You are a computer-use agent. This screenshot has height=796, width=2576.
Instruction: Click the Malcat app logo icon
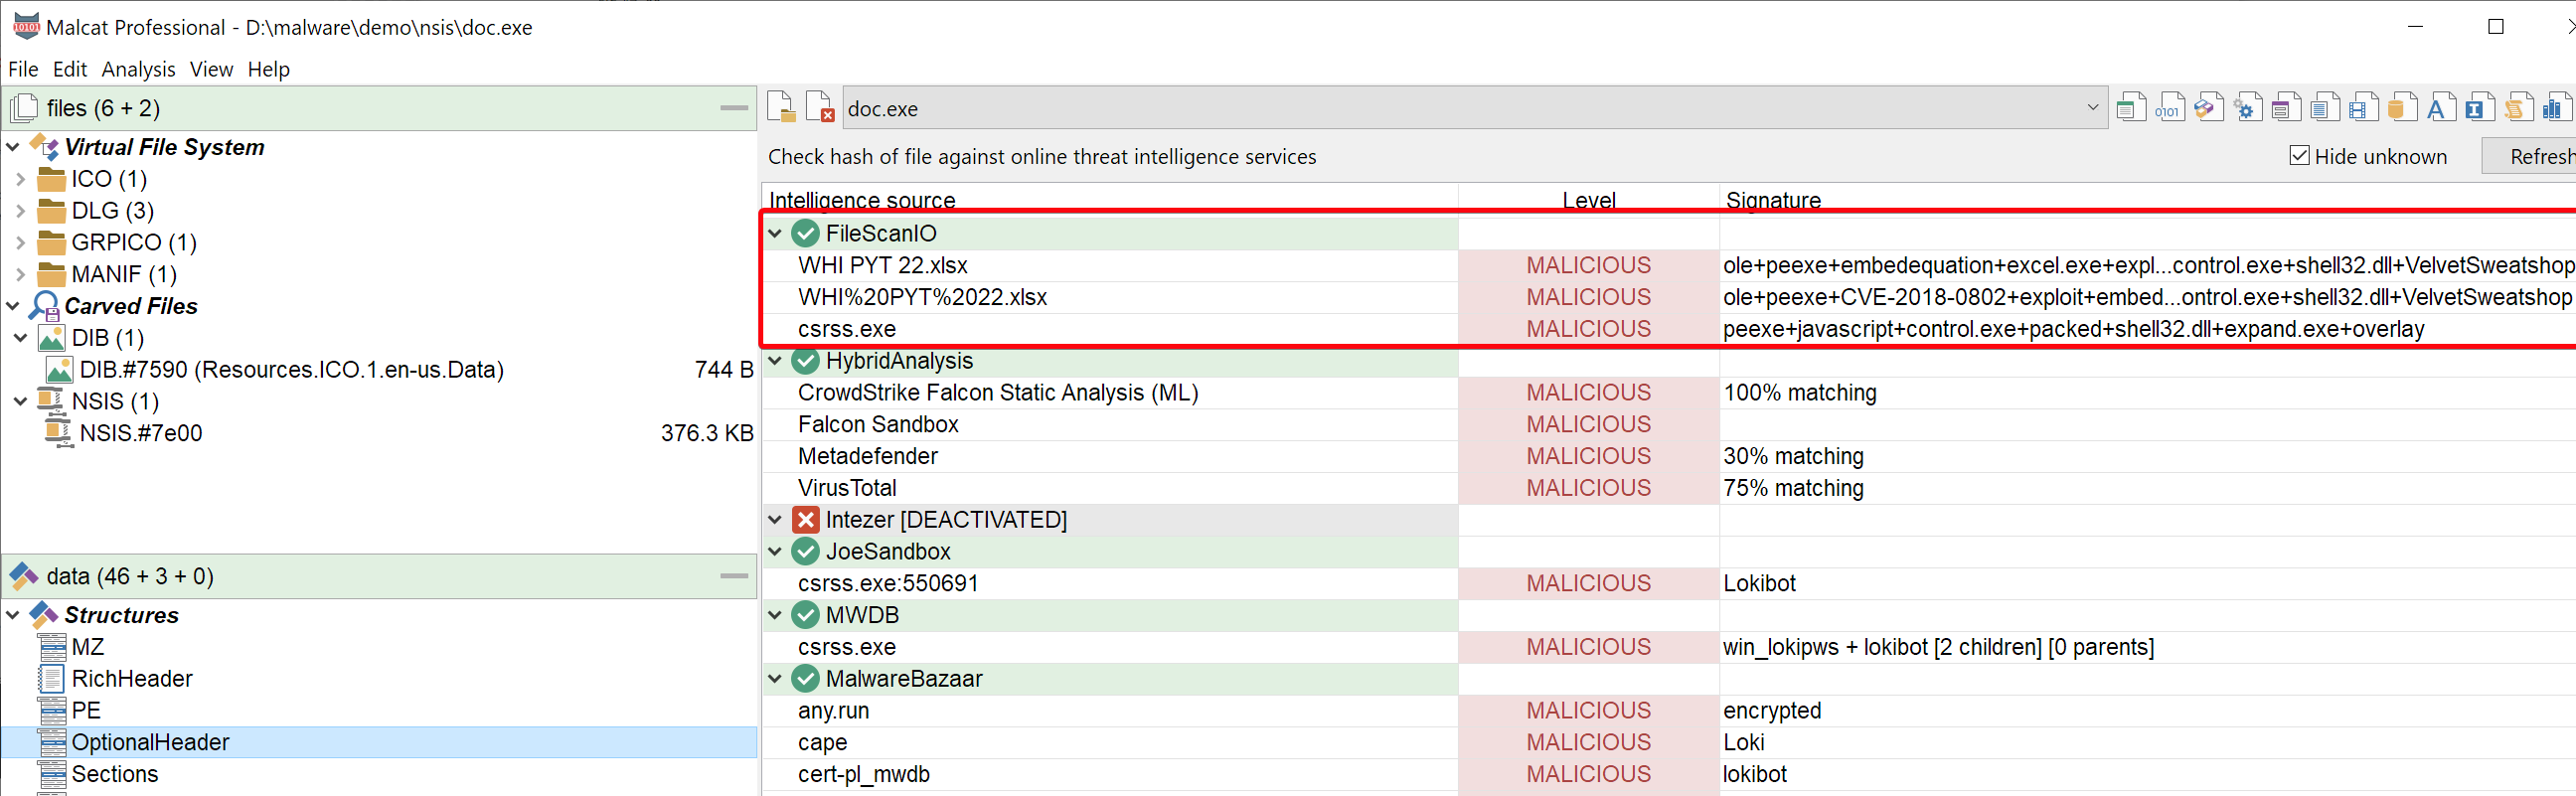click(x=26, y=26)
